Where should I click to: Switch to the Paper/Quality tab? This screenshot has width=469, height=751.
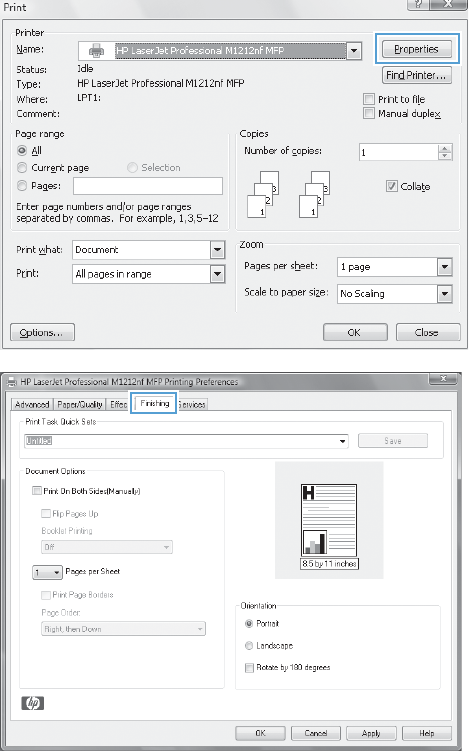[x=80, y=404]
